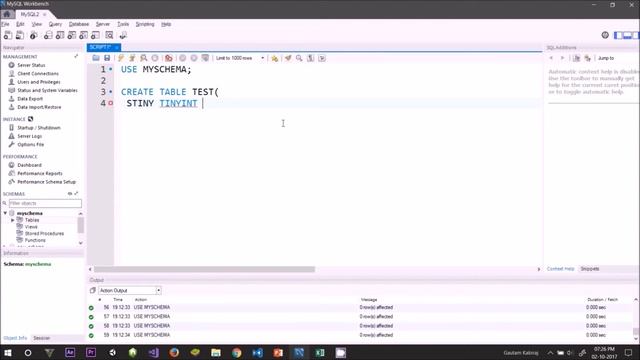This screenshot has height=360, width=640.
Task: Click the stop query execution icon
Action: point(155,58)
